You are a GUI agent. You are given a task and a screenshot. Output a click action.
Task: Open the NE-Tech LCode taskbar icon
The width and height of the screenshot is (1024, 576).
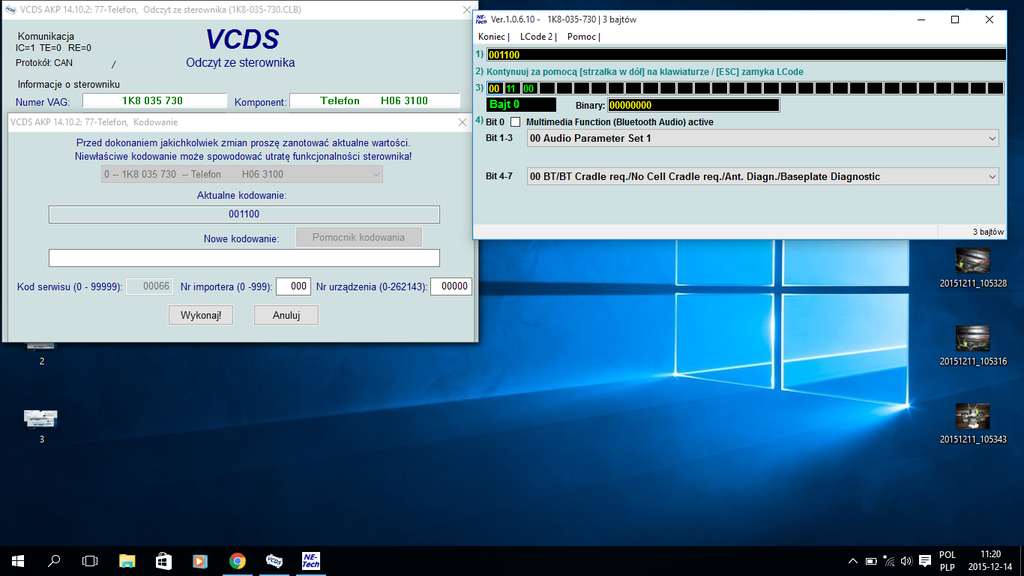coord(311,561)
